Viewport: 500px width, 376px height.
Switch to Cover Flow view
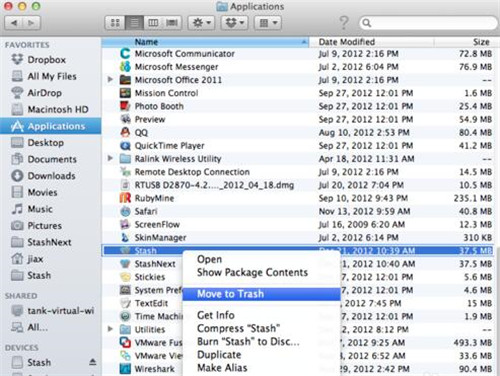172,23
